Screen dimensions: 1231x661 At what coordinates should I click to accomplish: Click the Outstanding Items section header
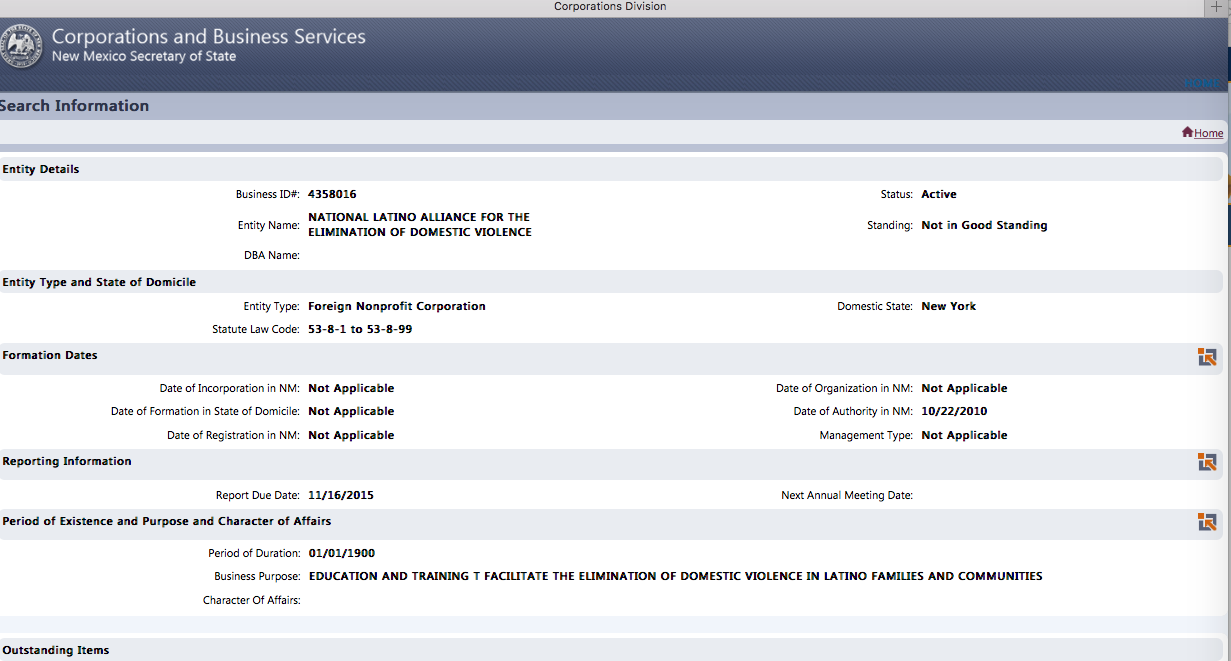56,650
